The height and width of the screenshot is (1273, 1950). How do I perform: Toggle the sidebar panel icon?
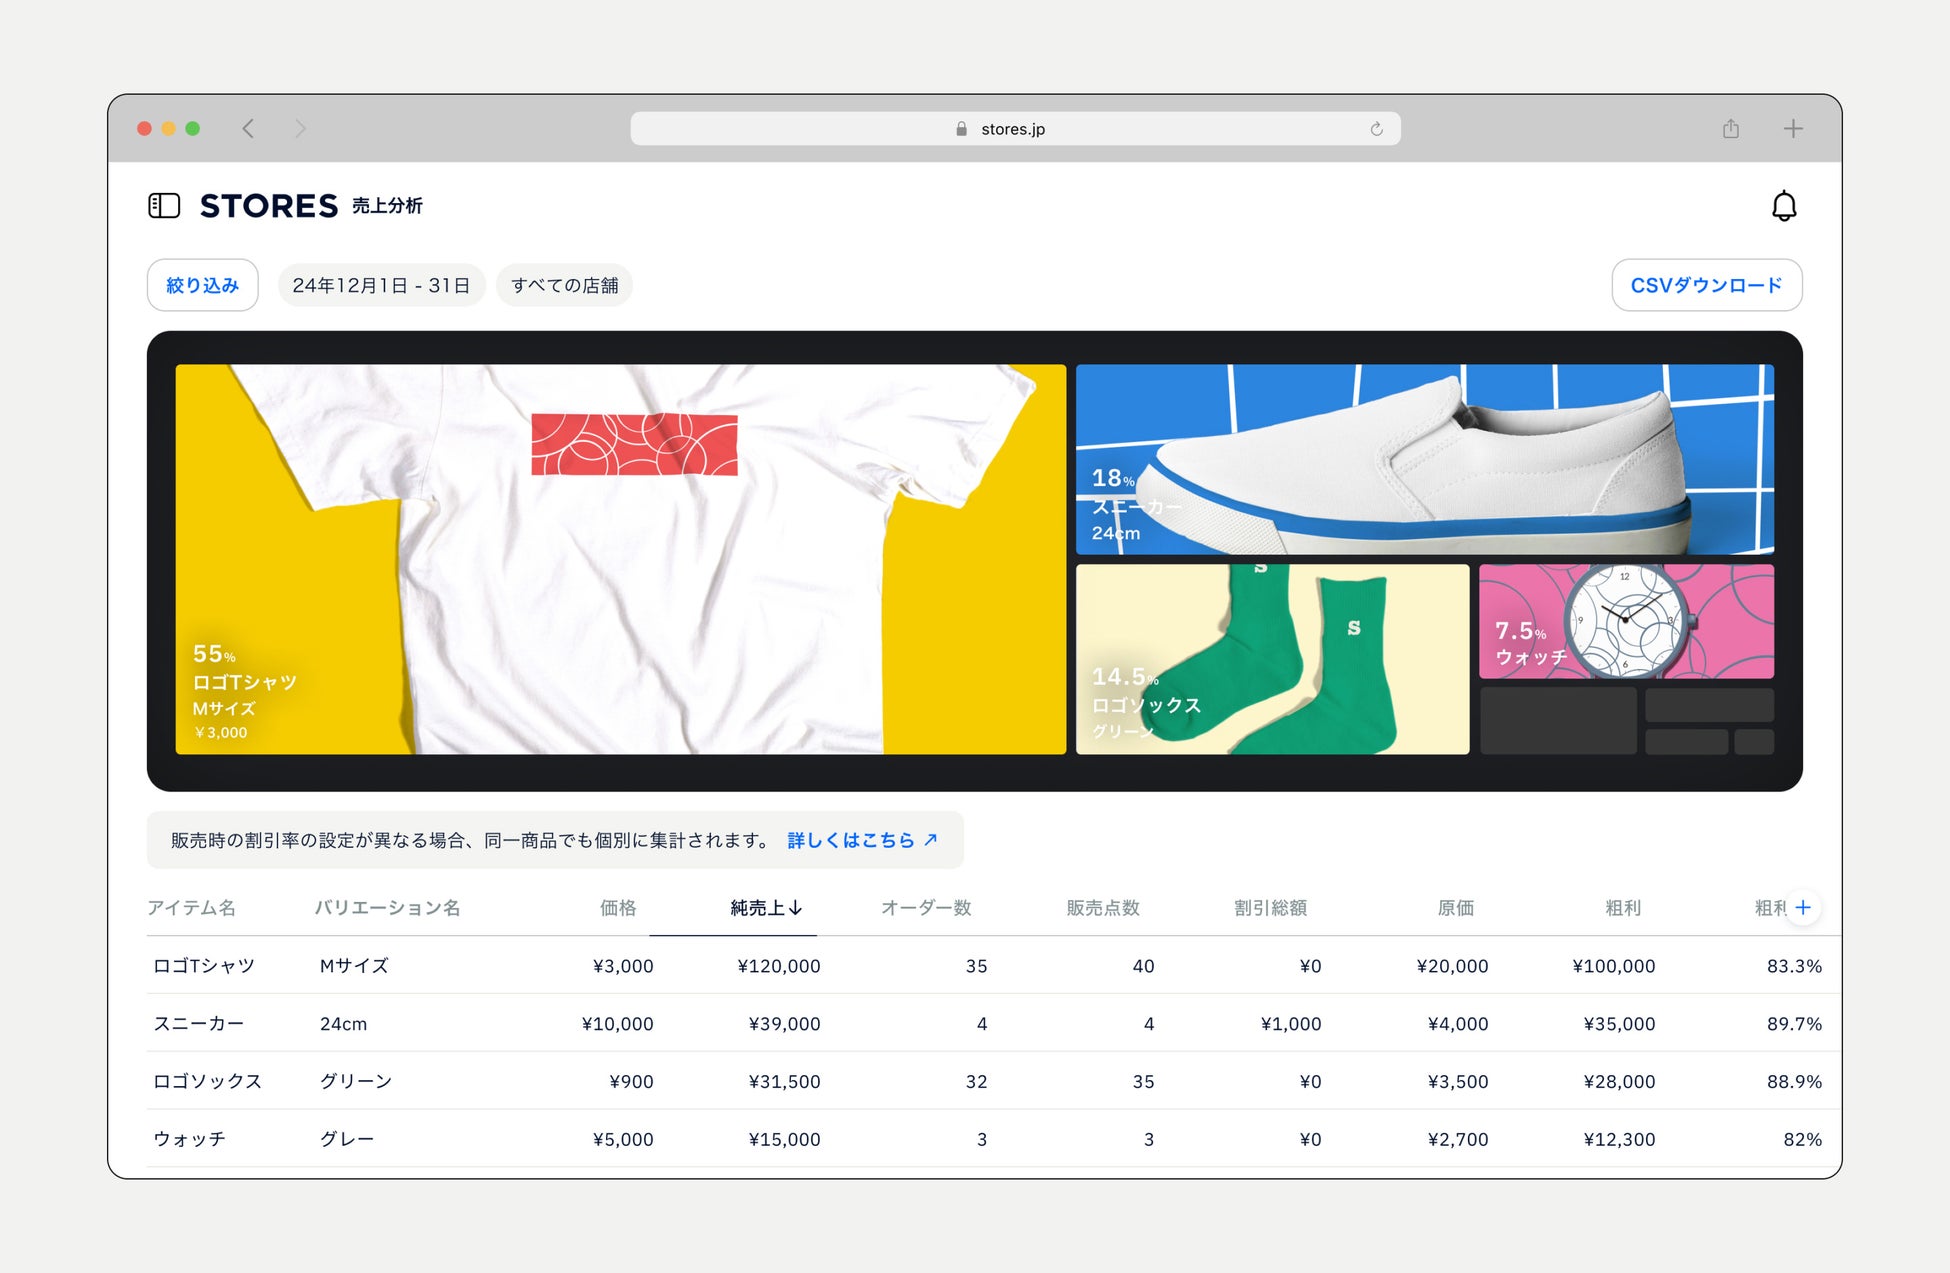(164, 206)
